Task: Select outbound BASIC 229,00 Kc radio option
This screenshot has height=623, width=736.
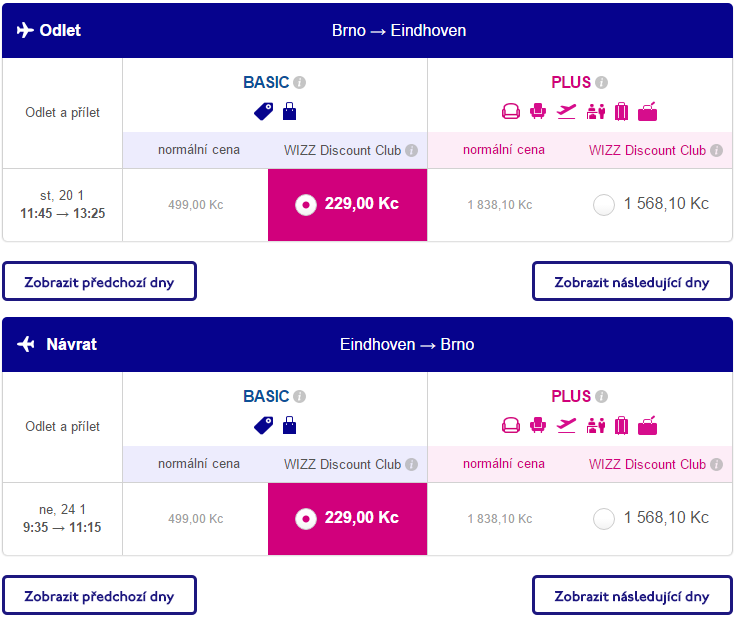Action: click(x=306, y=205)
